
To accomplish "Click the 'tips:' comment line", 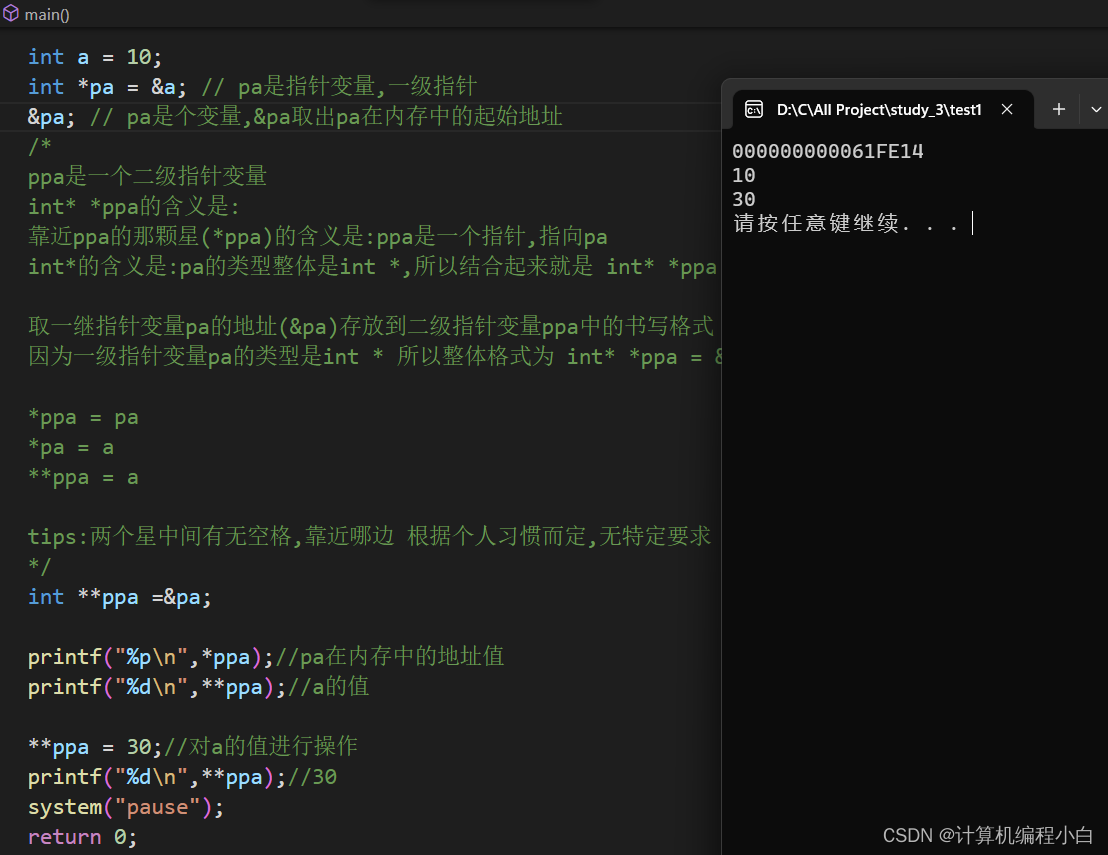I will (x=369, y=536).
